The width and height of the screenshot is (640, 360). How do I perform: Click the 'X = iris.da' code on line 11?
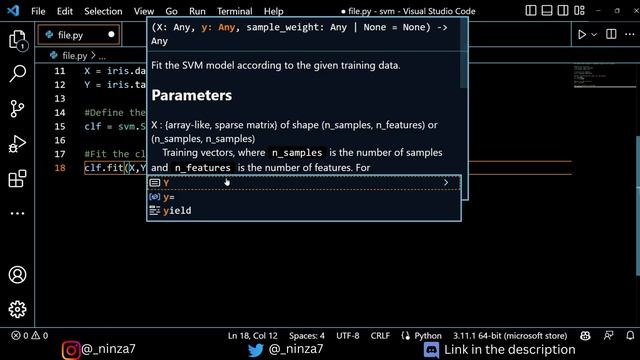115,71
